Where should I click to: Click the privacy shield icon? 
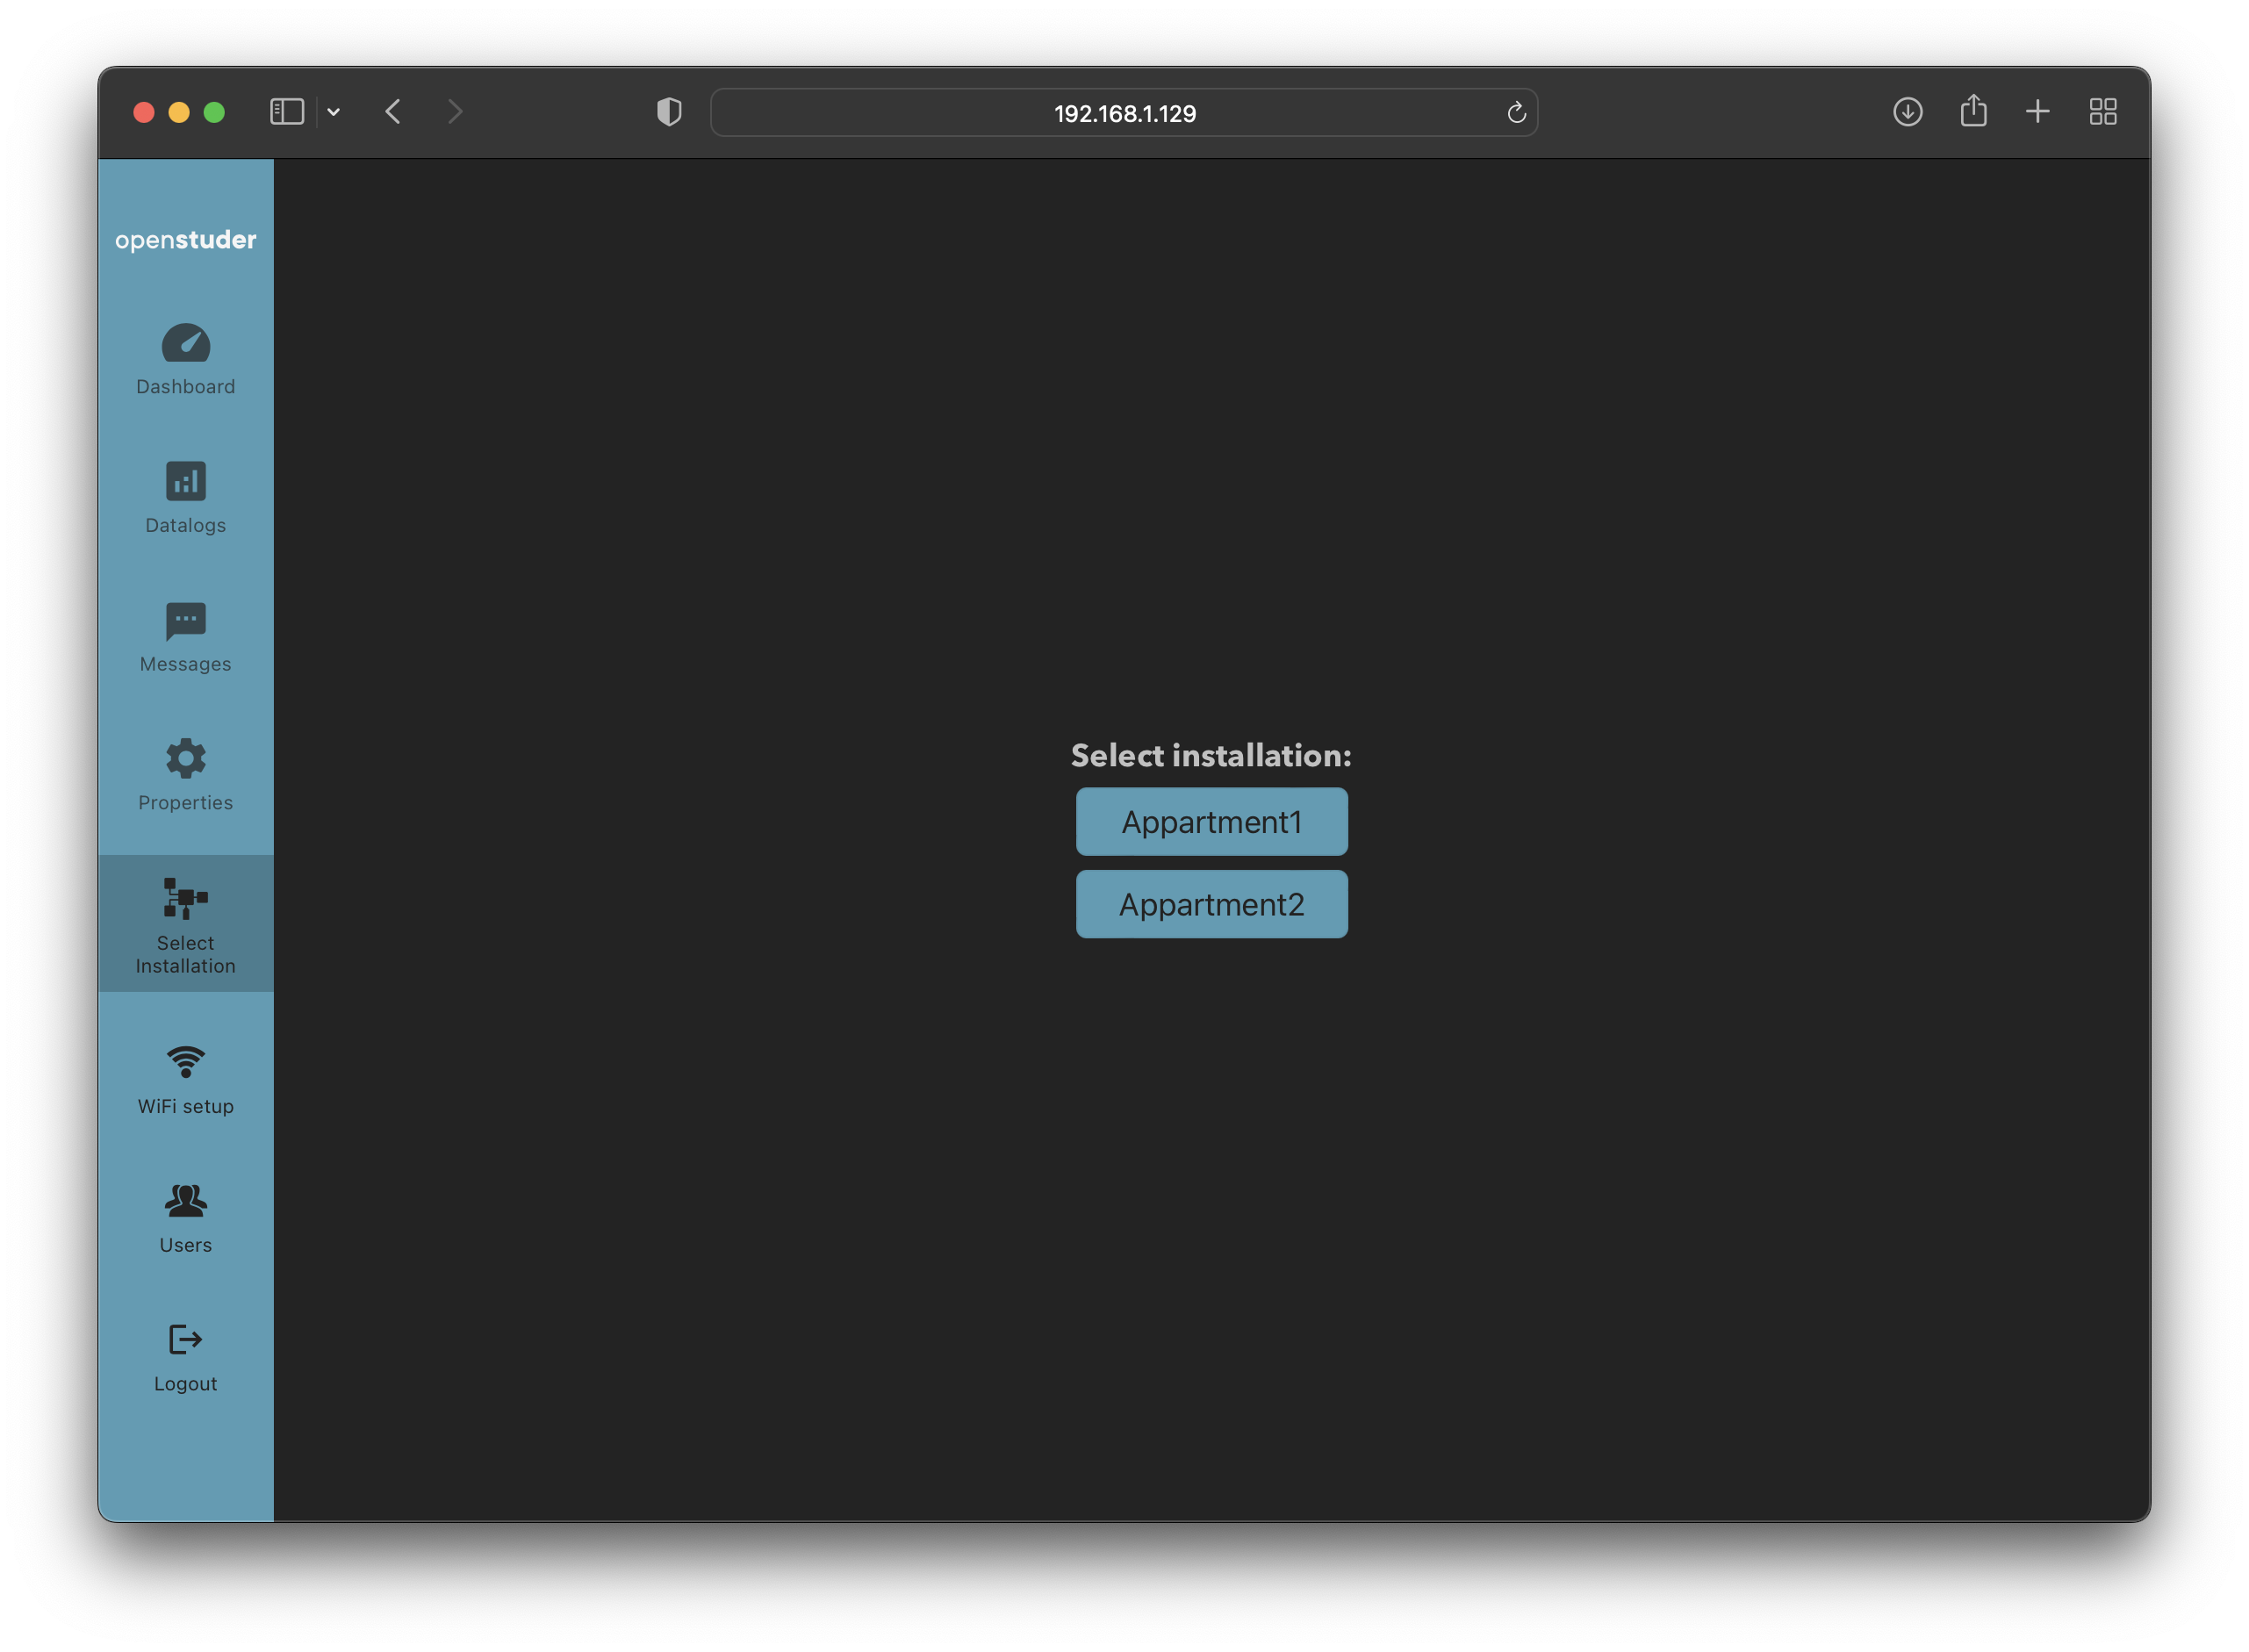(x=669, y=111)
